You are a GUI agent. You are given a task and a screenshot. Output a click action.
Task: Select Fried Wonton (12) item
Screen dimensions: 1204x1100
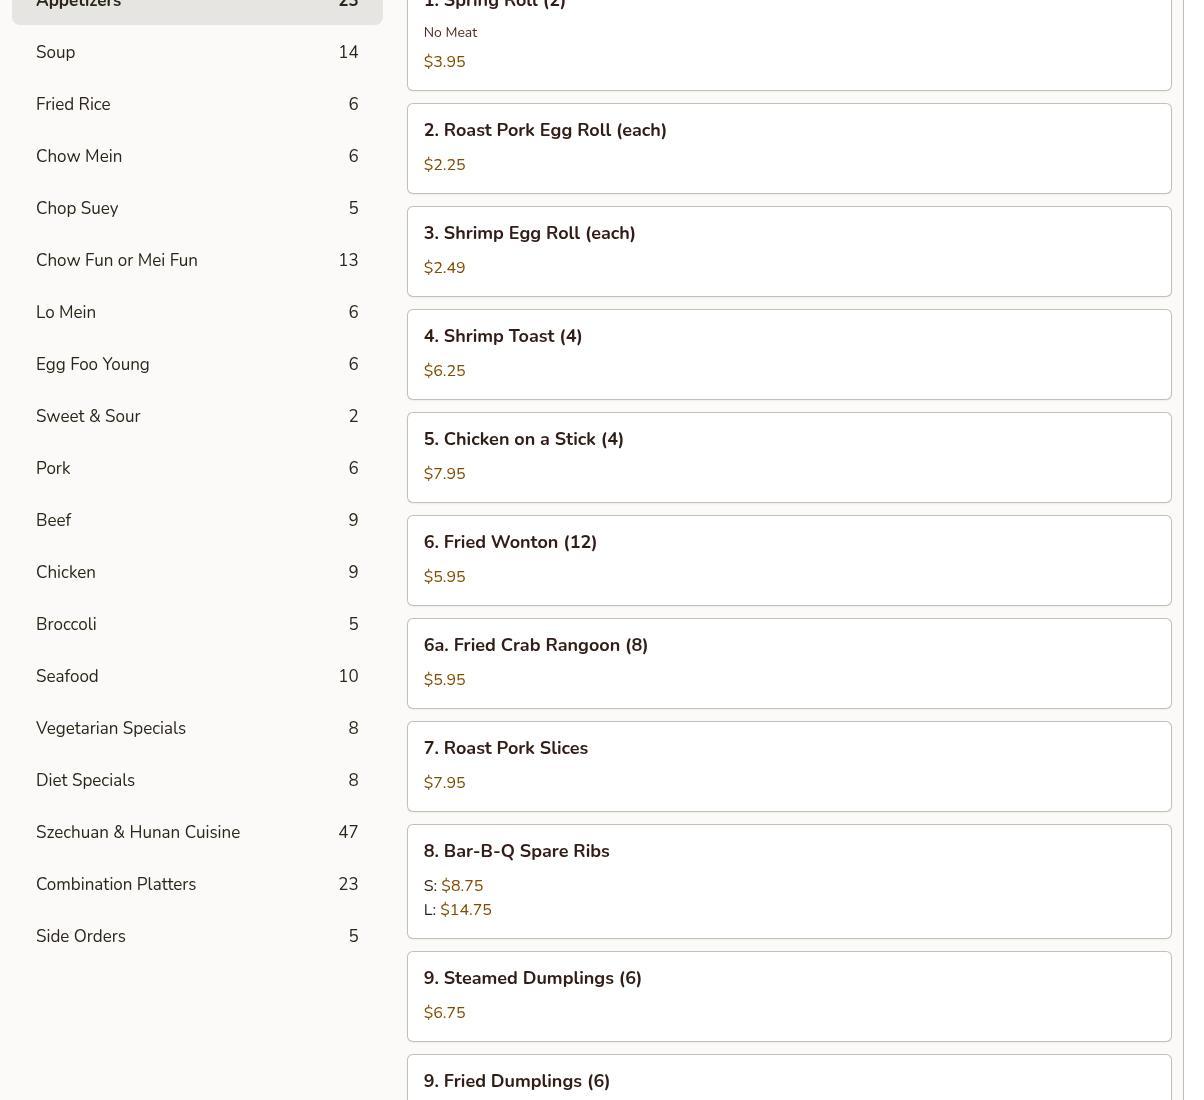pyautogui.click(x=789, y=560)
